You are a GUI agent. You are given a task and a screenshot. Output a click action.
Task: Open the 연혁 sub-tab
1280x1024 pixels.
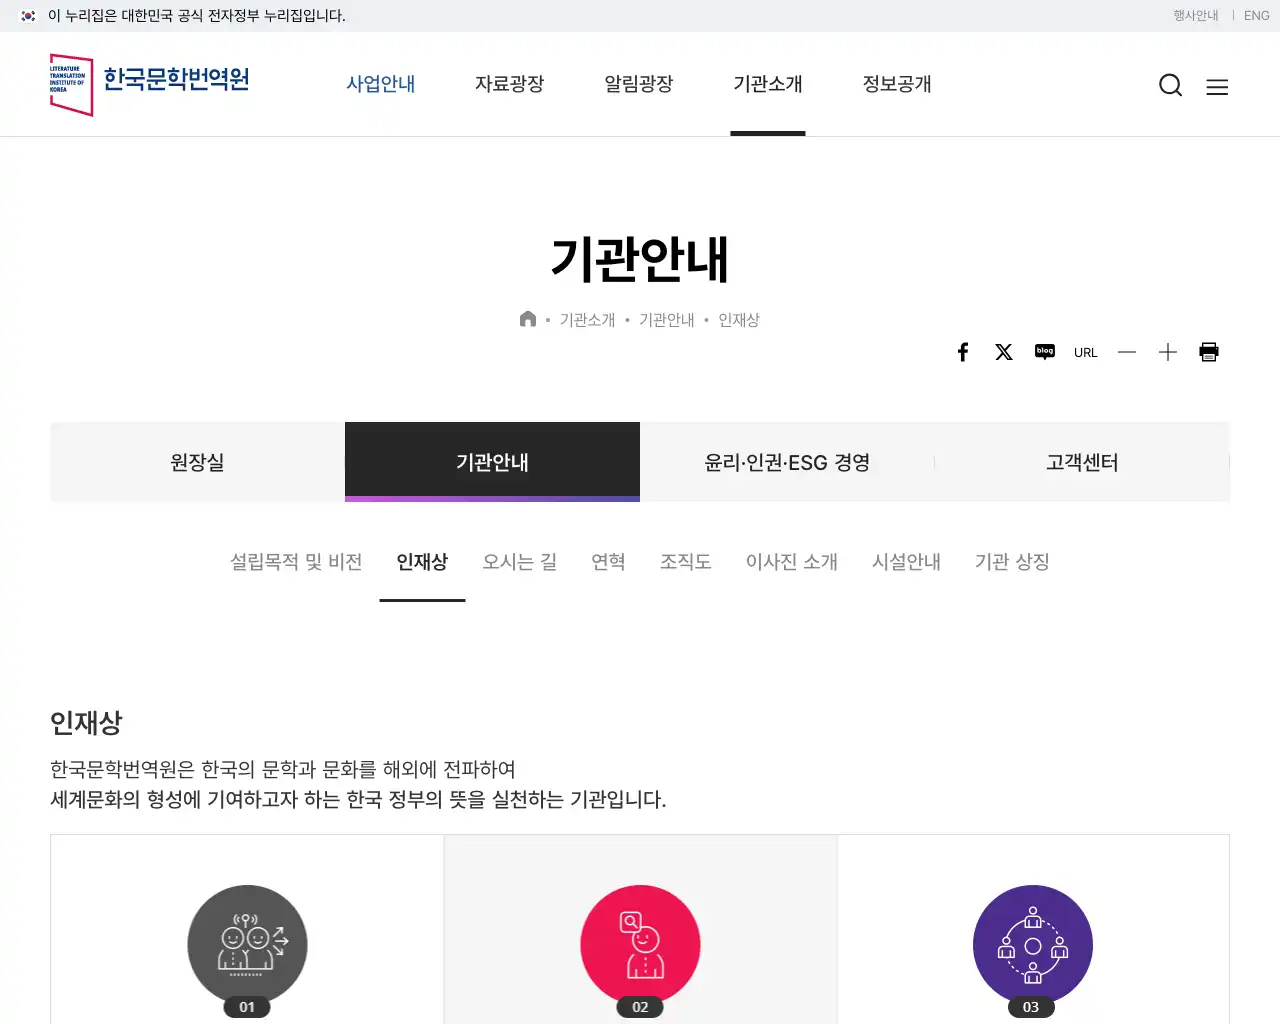(x=608, y=562)
